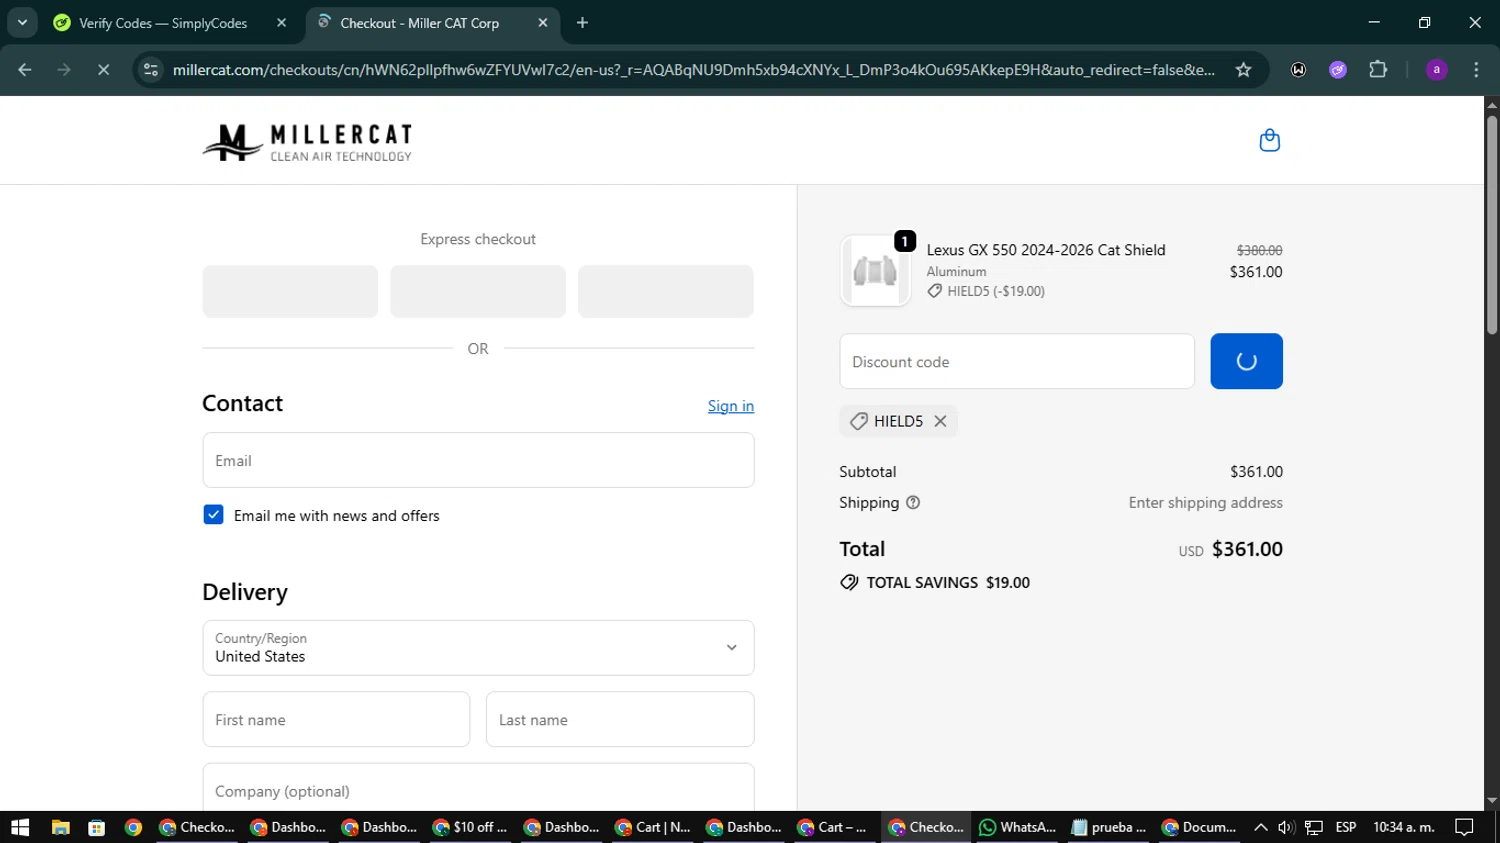
Task: Uncheck Email me with news and offers
Action: pyautogui.click(x=213, y=515)
